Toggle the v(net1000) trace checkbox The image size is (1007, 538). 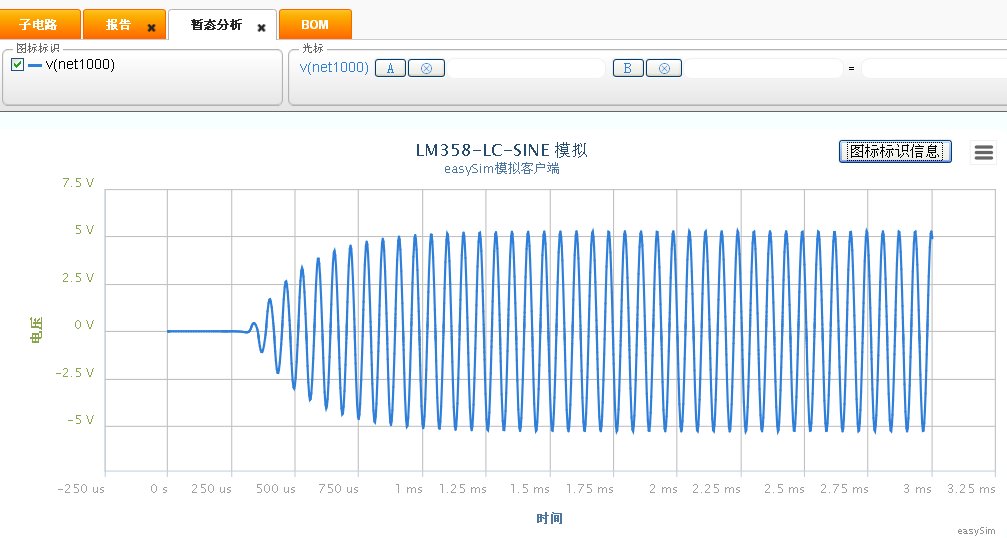click(18, 64)
